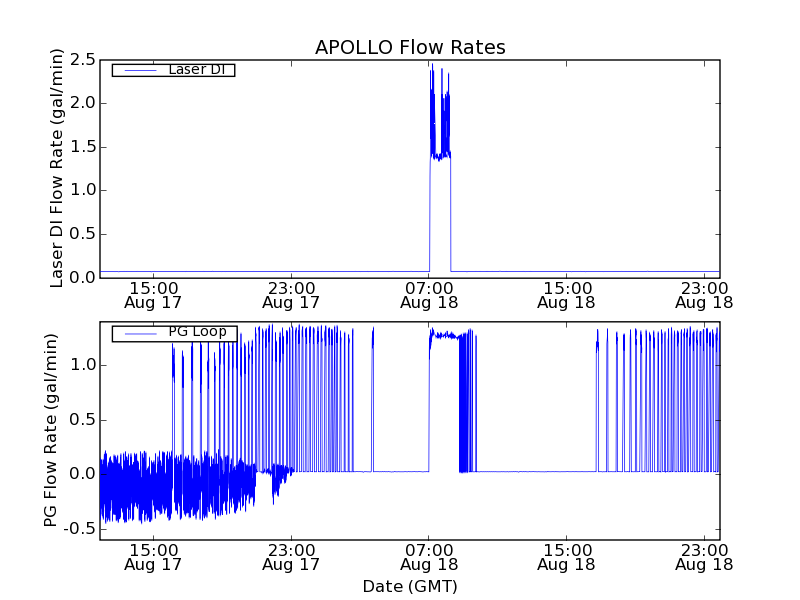Click the 0.0 tick label on top plot
This screenshot has height=600, width=800.
point(83,278)
